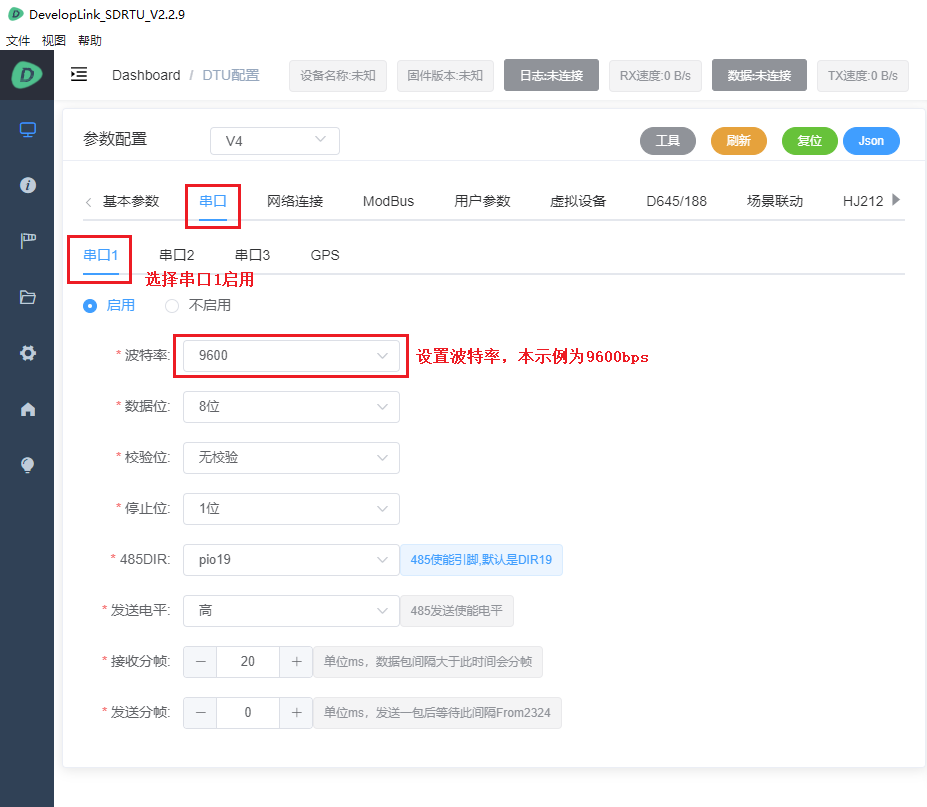The image size is (927, 807).
Task: Click the 刷新 refresh button
Action: coord(738,141)
